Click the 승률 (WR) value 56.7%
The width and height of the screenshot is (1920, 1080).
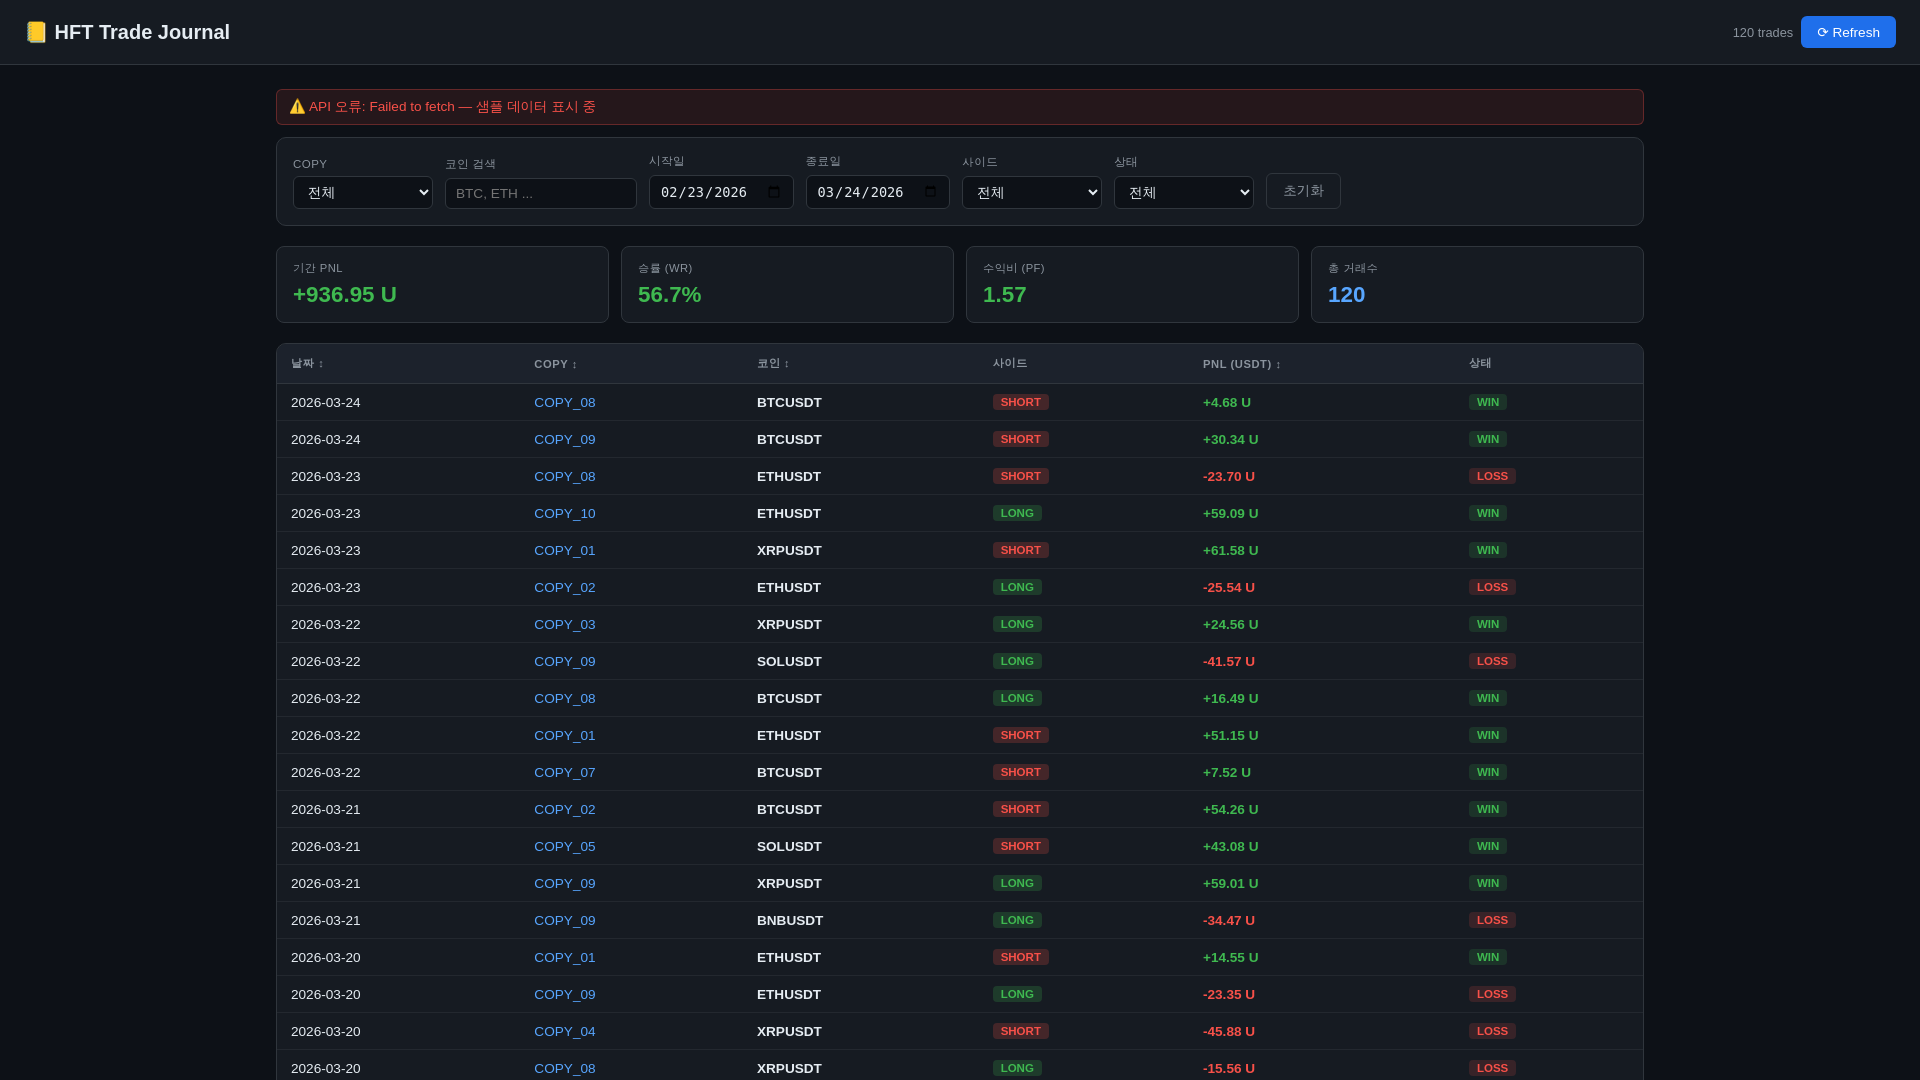pos(670,295)
